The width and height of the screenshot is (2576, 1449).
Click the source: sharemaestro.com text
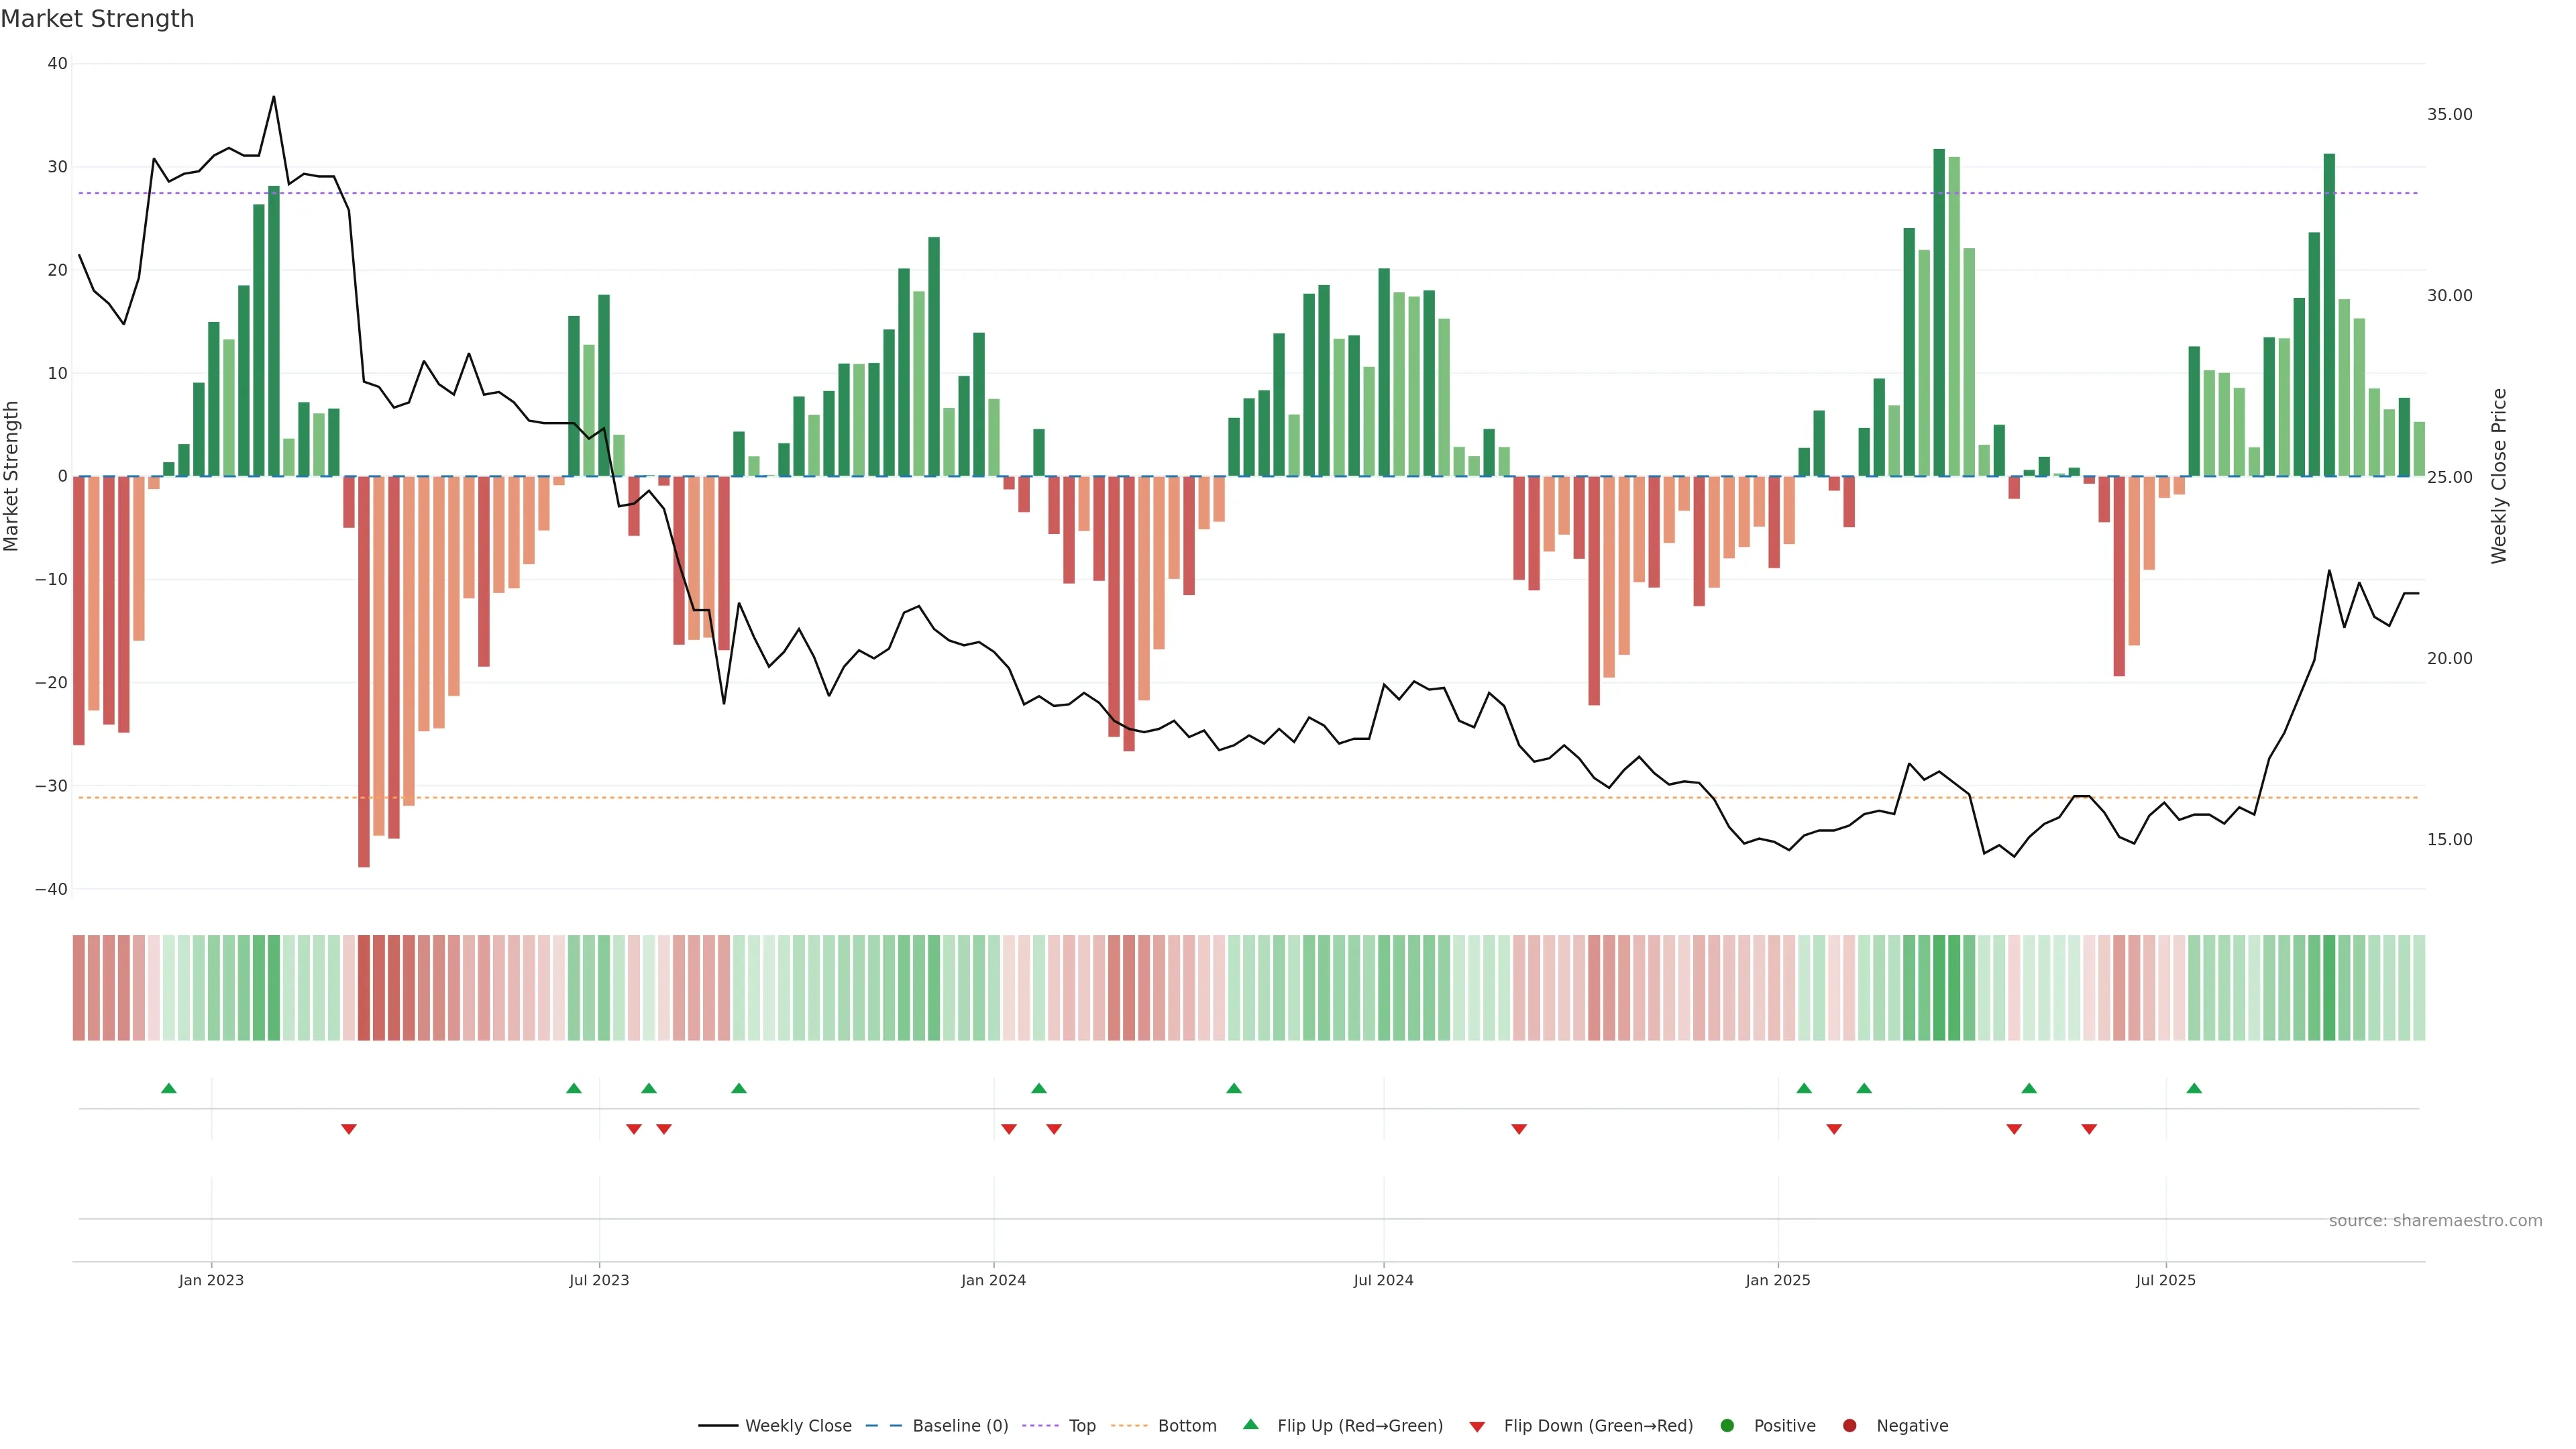(x=2435, y=1221)
